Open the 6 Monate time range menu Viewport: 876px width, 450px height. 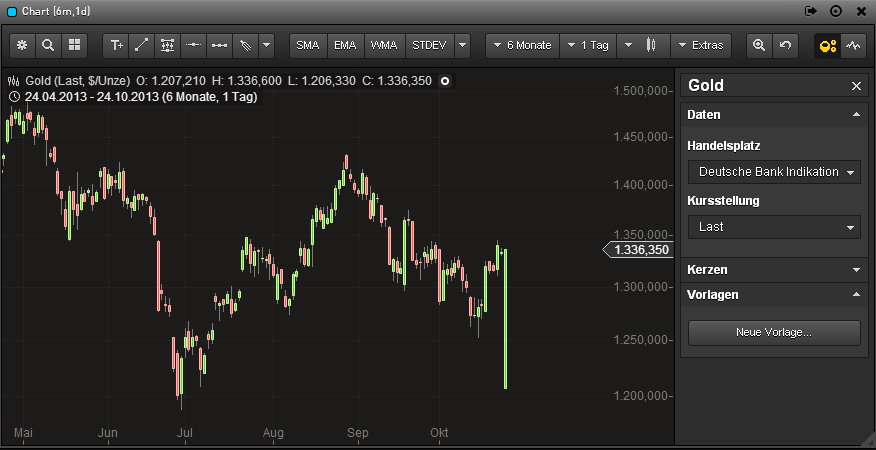(x=521, y=45)
